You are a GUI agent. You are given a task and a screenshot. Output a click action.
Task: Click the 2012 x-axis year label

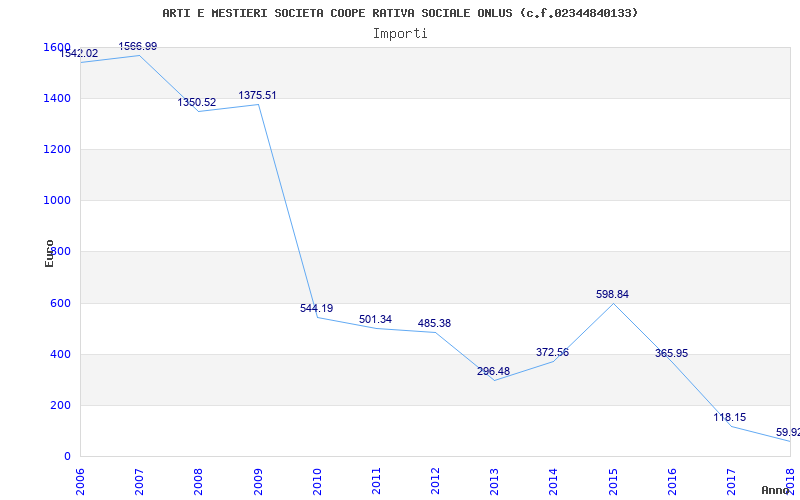click(x=435, y=482)
